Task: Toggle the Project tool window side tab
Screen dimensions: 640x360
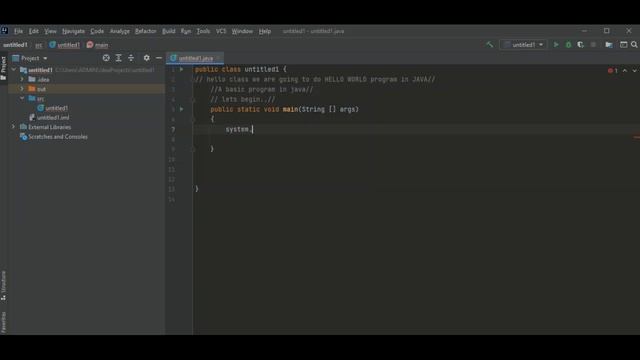Action: 3,68
